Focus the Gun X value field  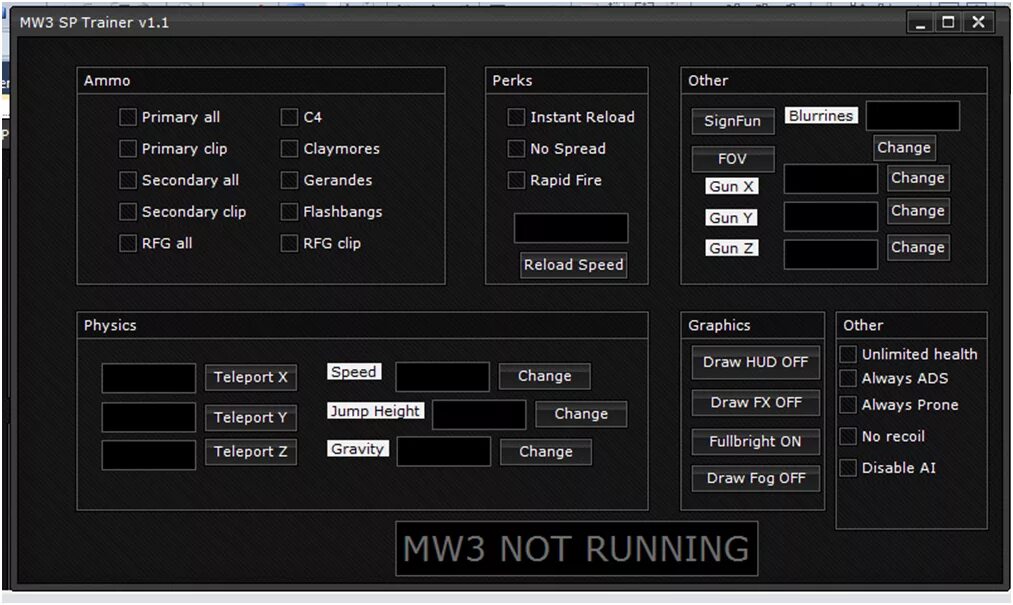pos(831,179)
